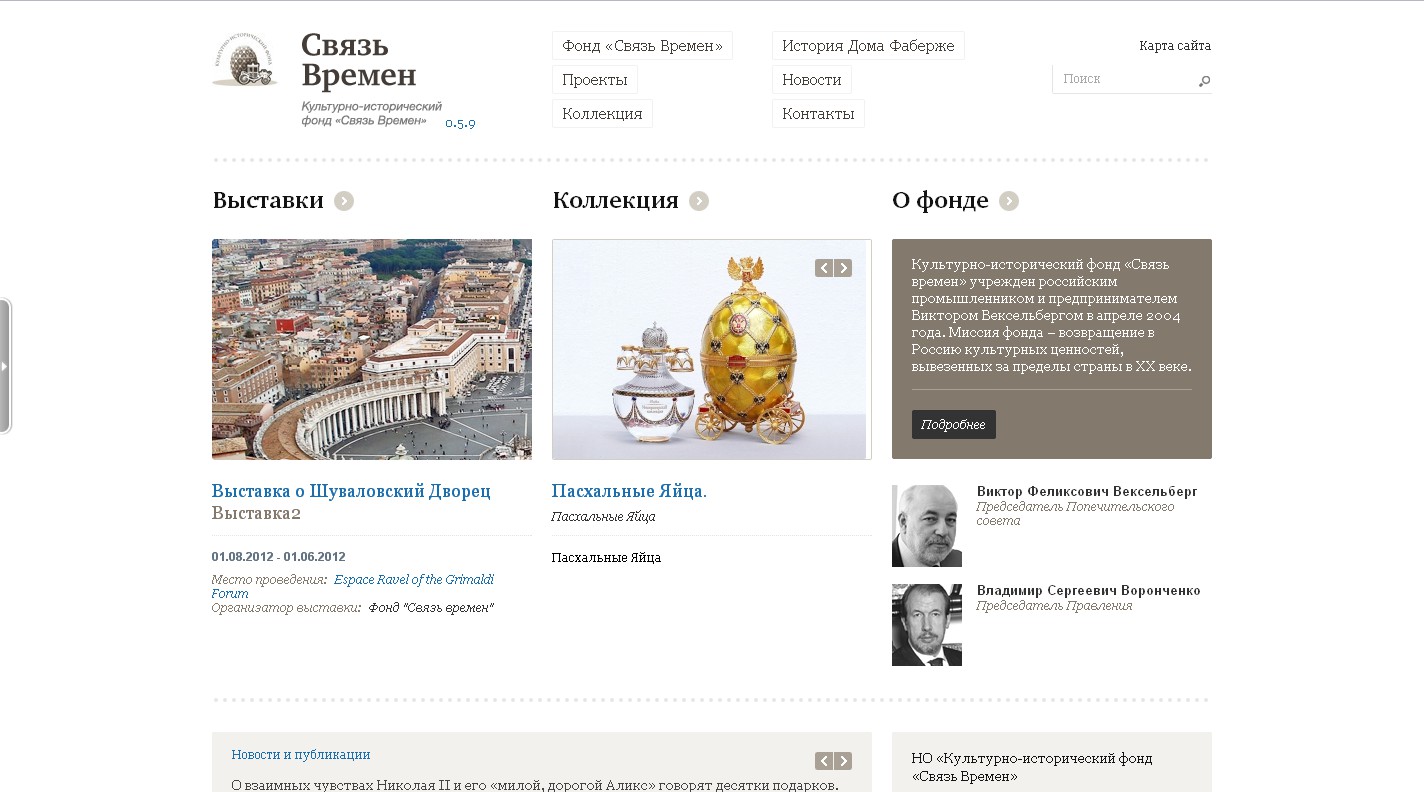
Task: Click in the Поиск search field
Action: tap(1124, 79)
